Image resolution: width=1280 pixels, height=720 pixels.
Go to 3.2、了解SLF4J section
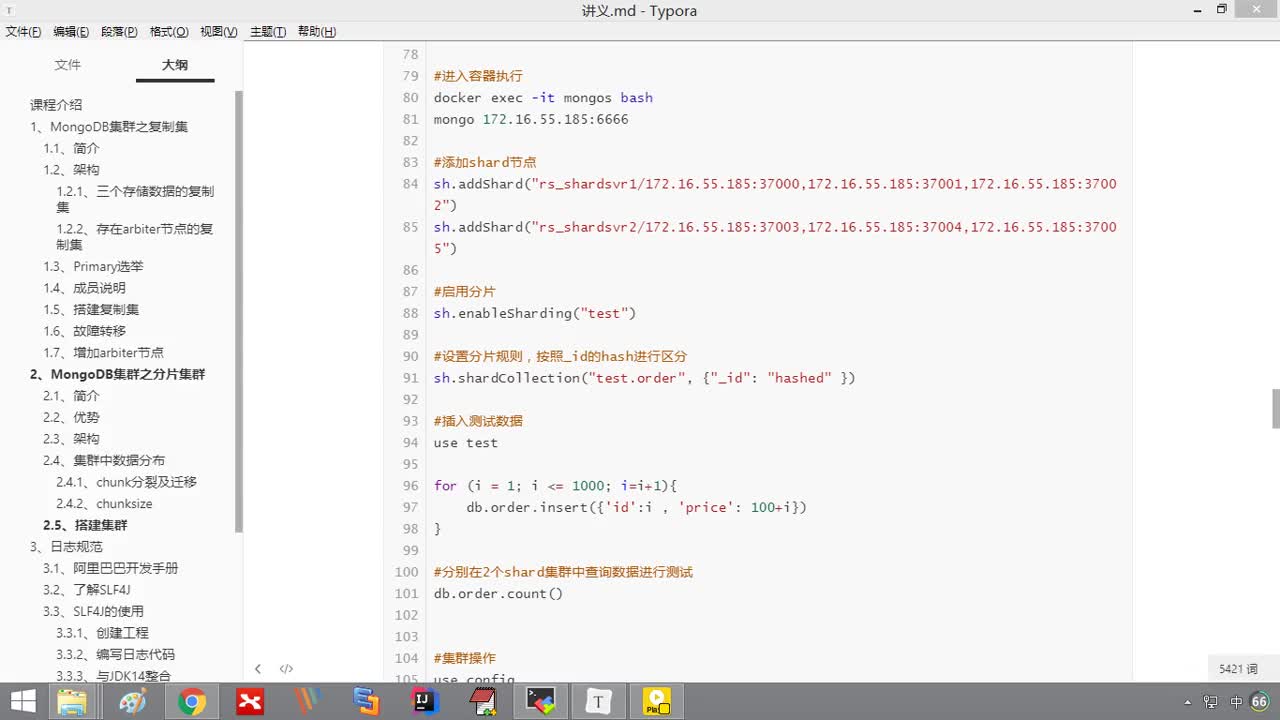[86, 590]
